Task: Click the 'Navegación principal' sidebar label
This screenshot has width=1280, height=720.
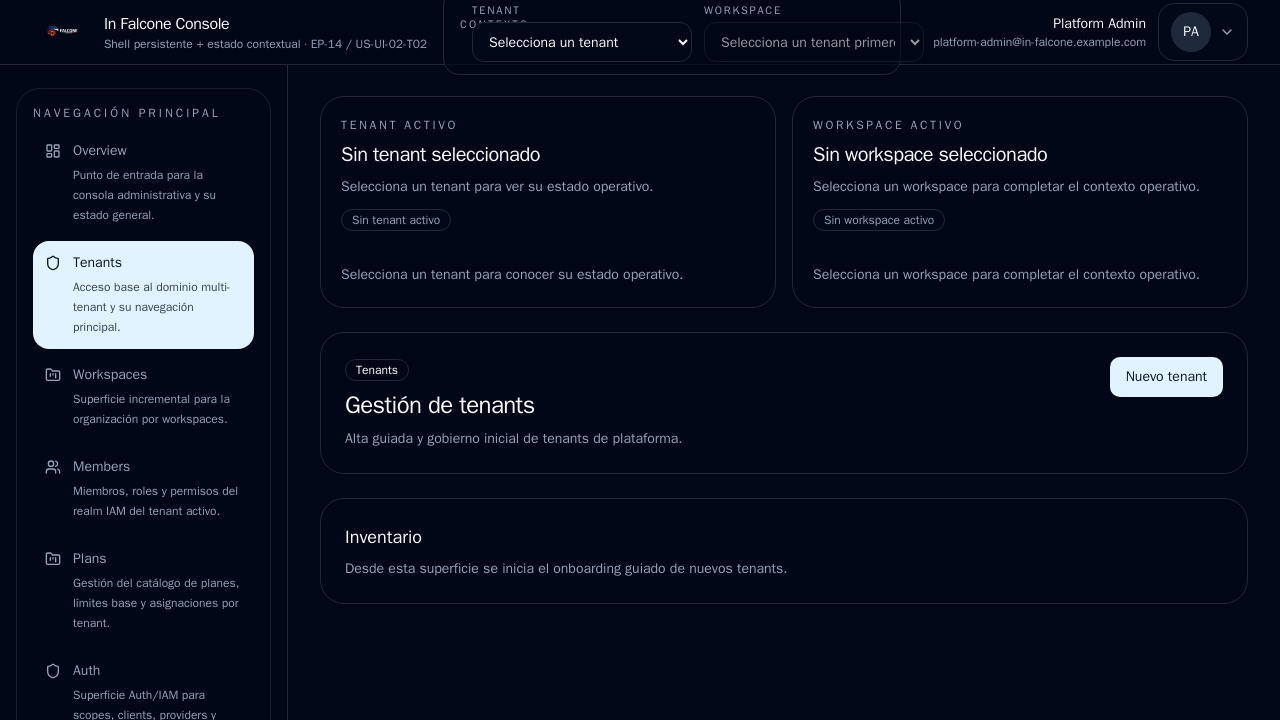Action: pos(126,113)
